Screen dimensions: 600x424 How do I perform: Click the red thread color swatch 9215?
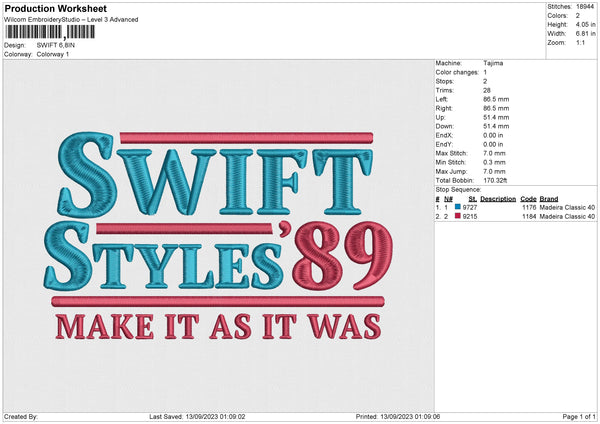458,216
